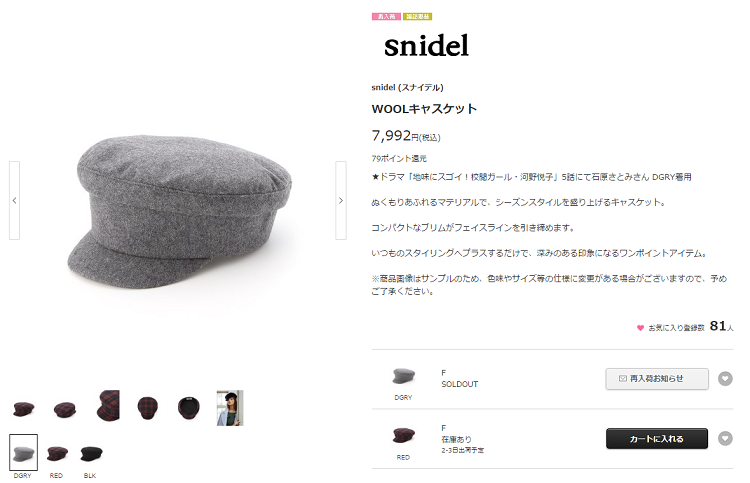Show the next product image
The image size is (750, 483).
tap(341, 200)
